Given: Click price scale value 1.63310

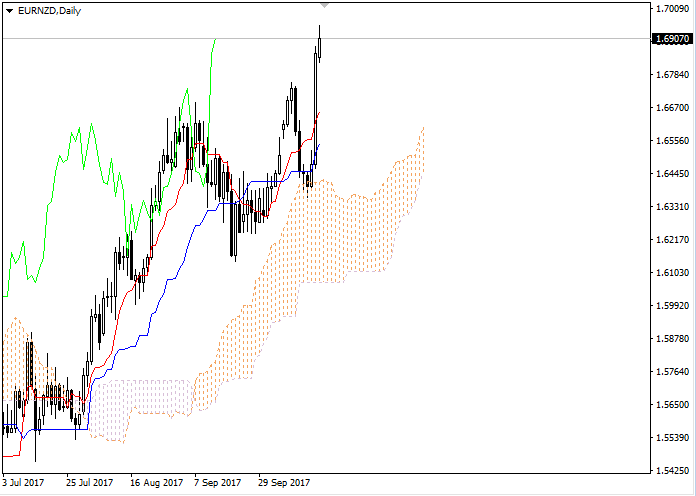Looking at the screenshot, I should click(x=672, y=206).
